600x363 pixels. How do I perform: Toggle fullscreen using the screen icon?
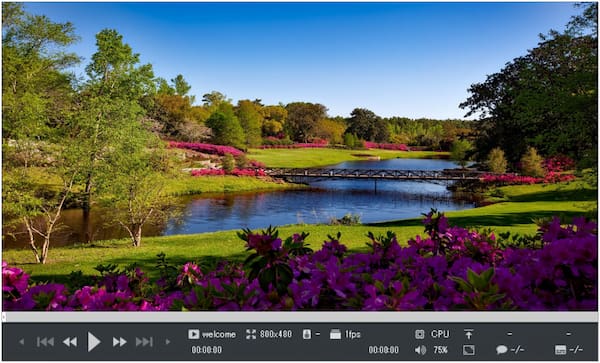469,350
